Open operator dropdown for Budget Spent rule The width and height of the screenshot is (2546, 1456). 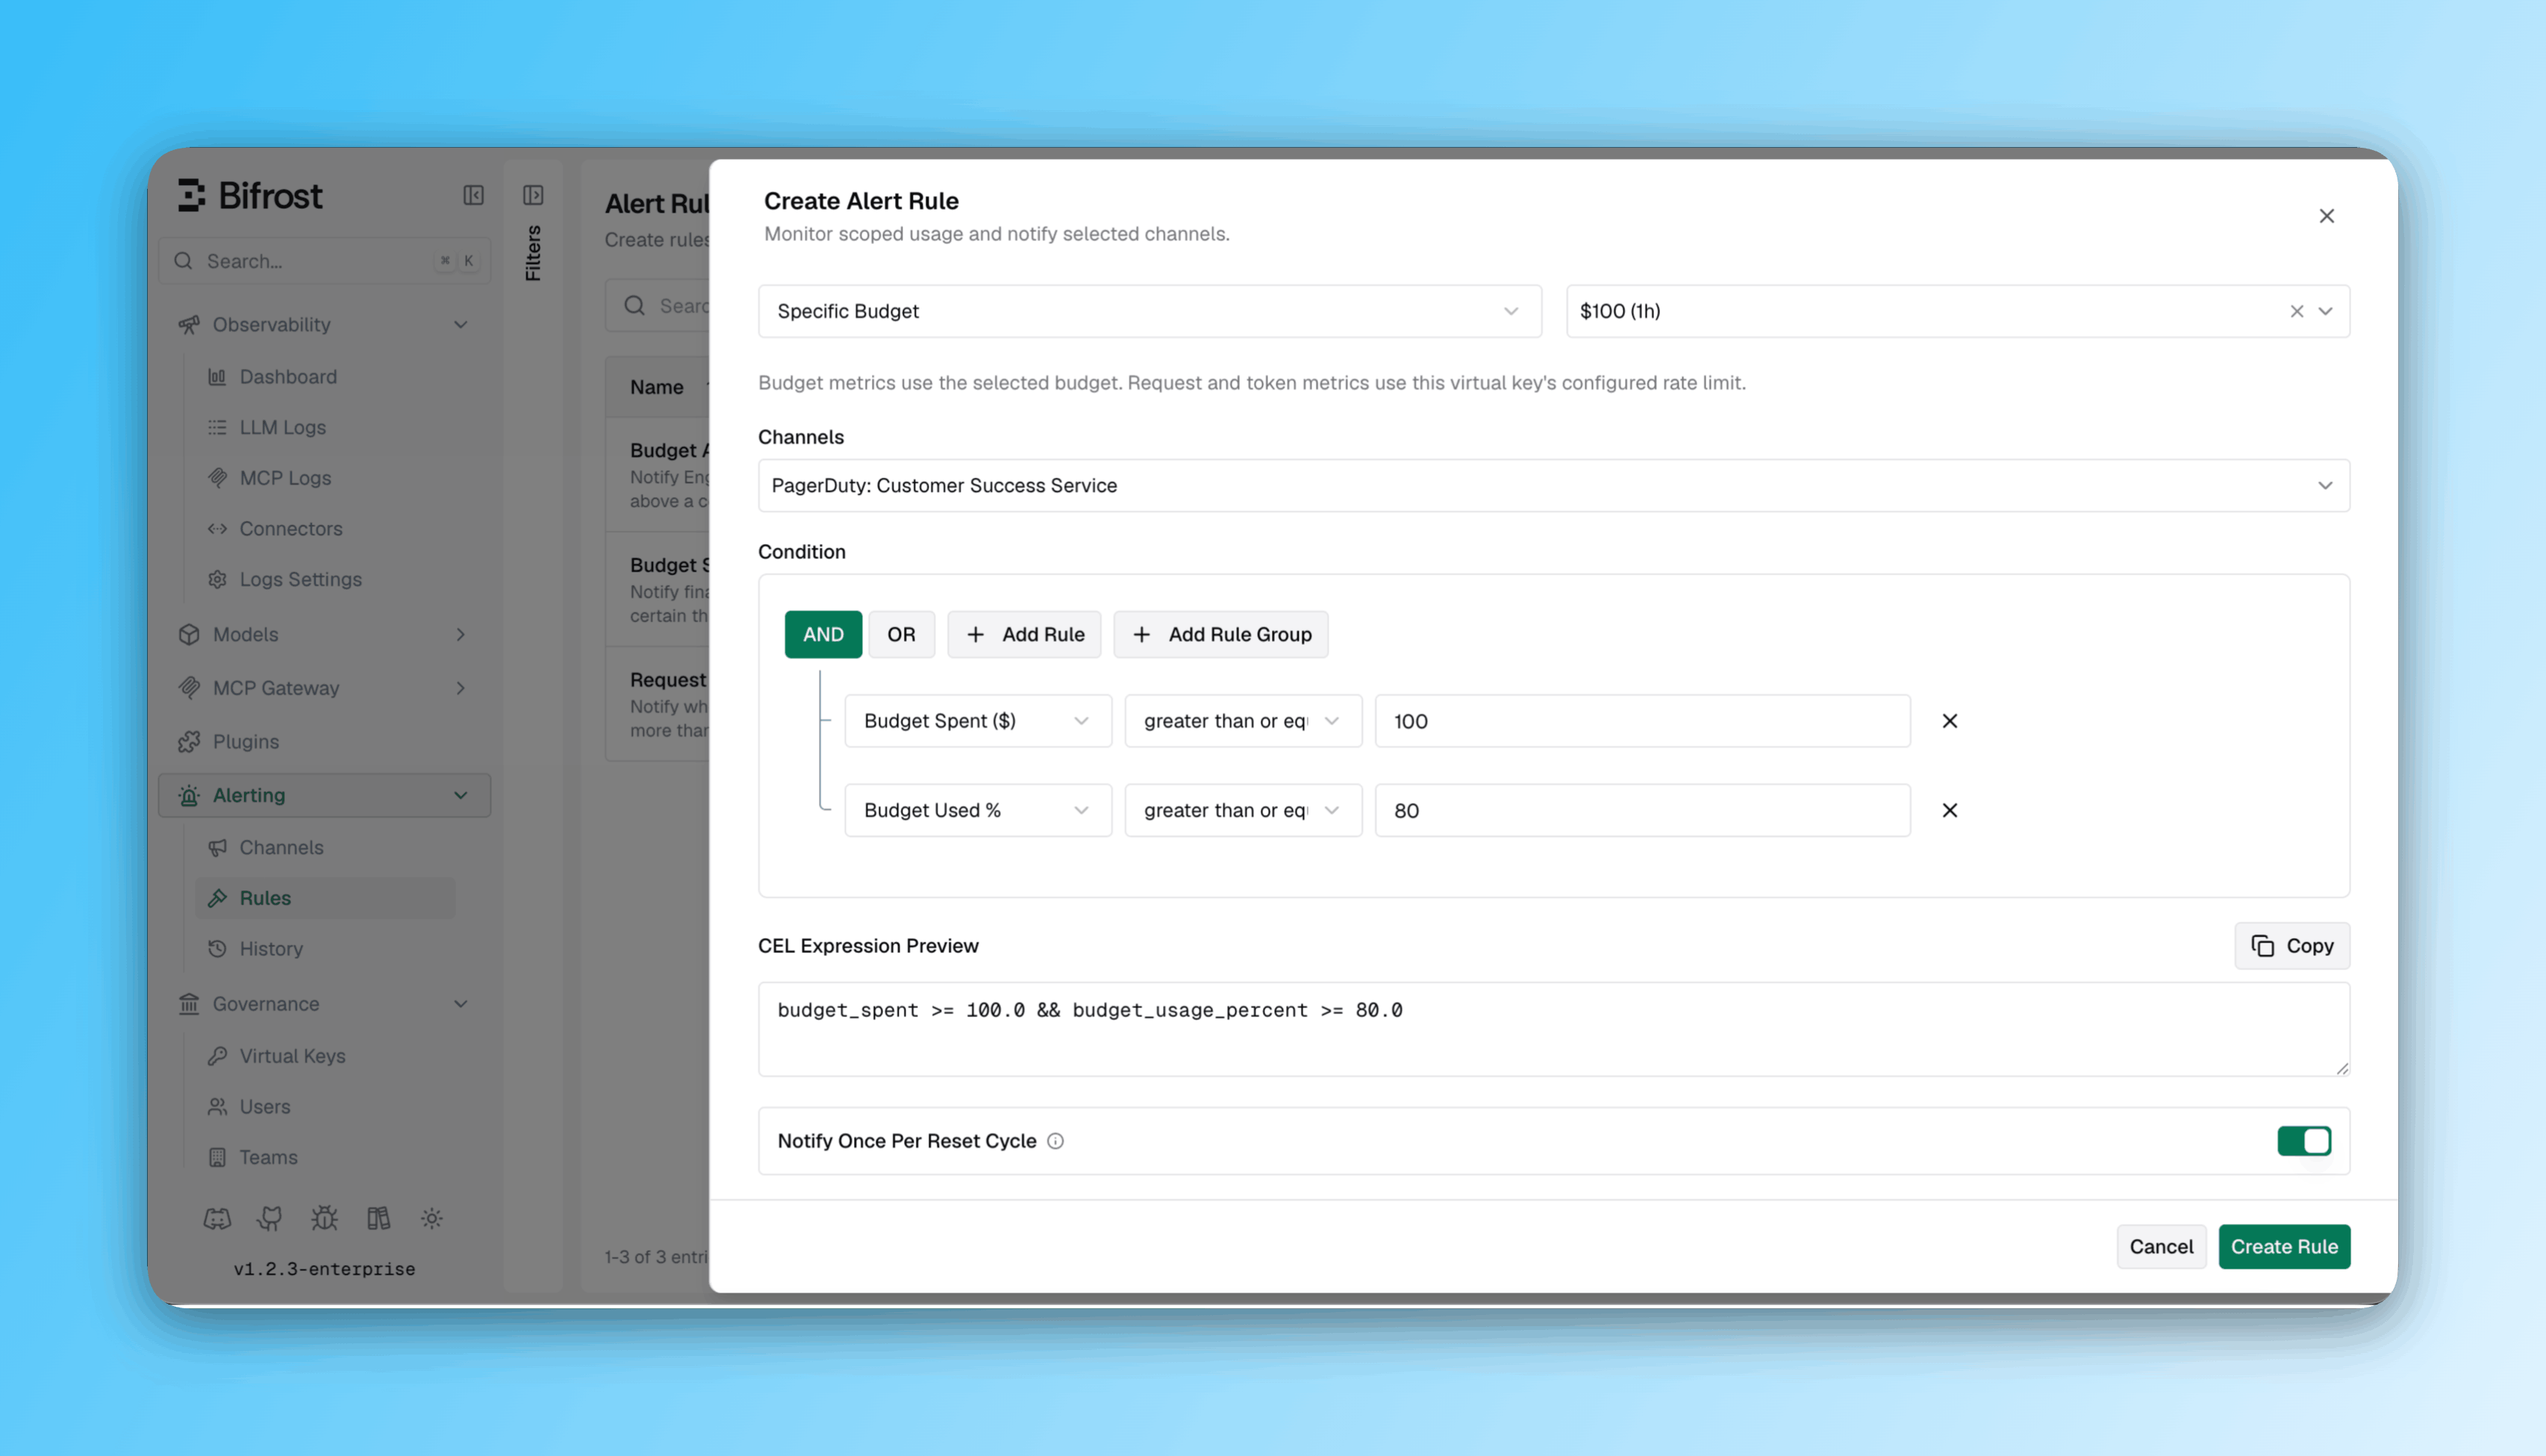coord(1243,721)
